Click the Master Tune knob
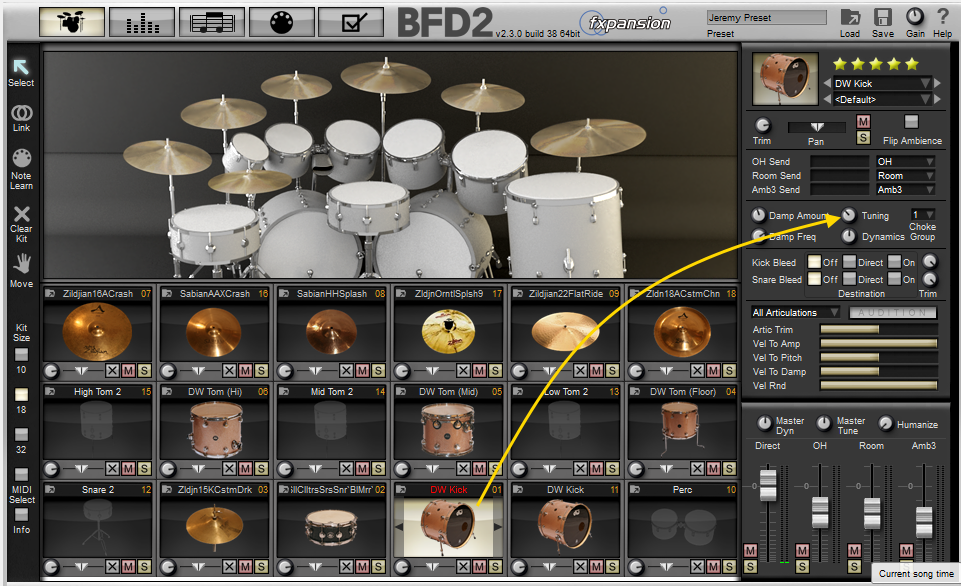The width and height of the screenshot is (961, 586). [824, 423]
